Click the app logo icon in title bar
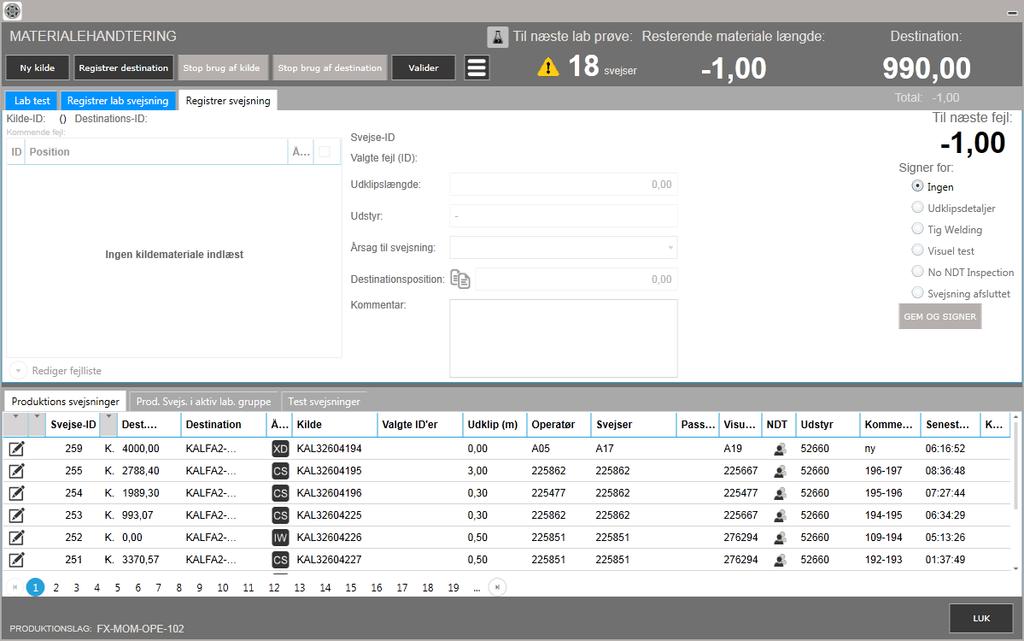Image resolution: width=1024 pixels, height=641 pixels. (12, 10)
